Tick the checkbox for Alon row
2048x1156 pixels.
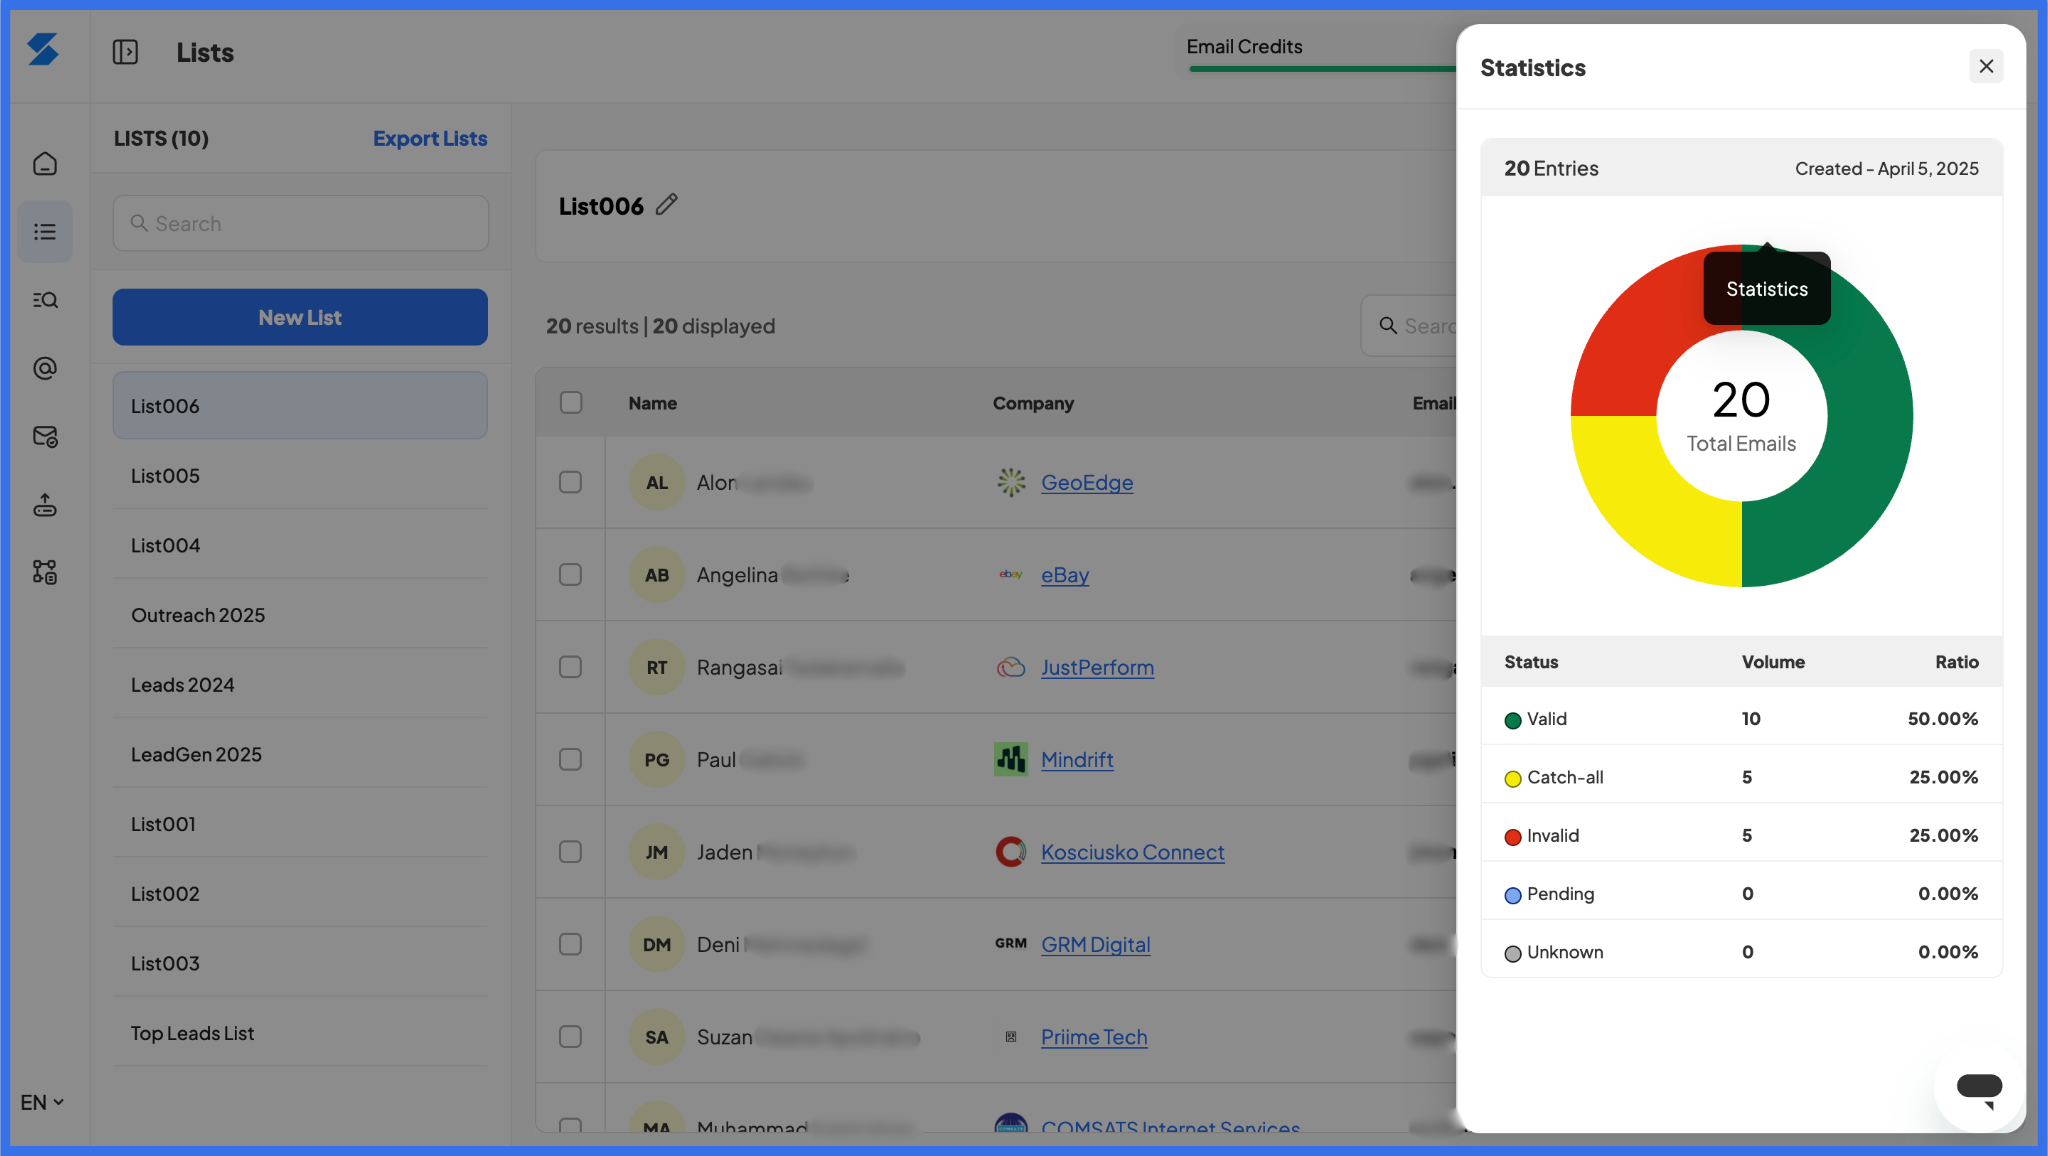pos(571,482)
